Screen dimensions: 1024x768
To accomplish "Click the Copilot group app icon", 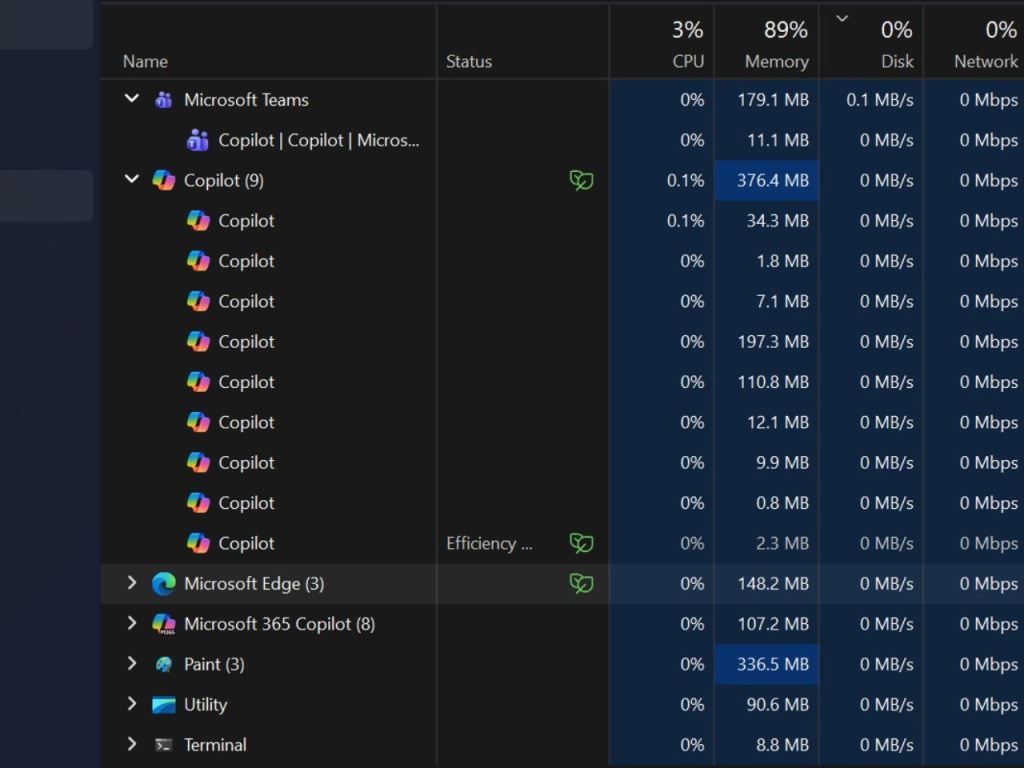I will click(163, 180).
